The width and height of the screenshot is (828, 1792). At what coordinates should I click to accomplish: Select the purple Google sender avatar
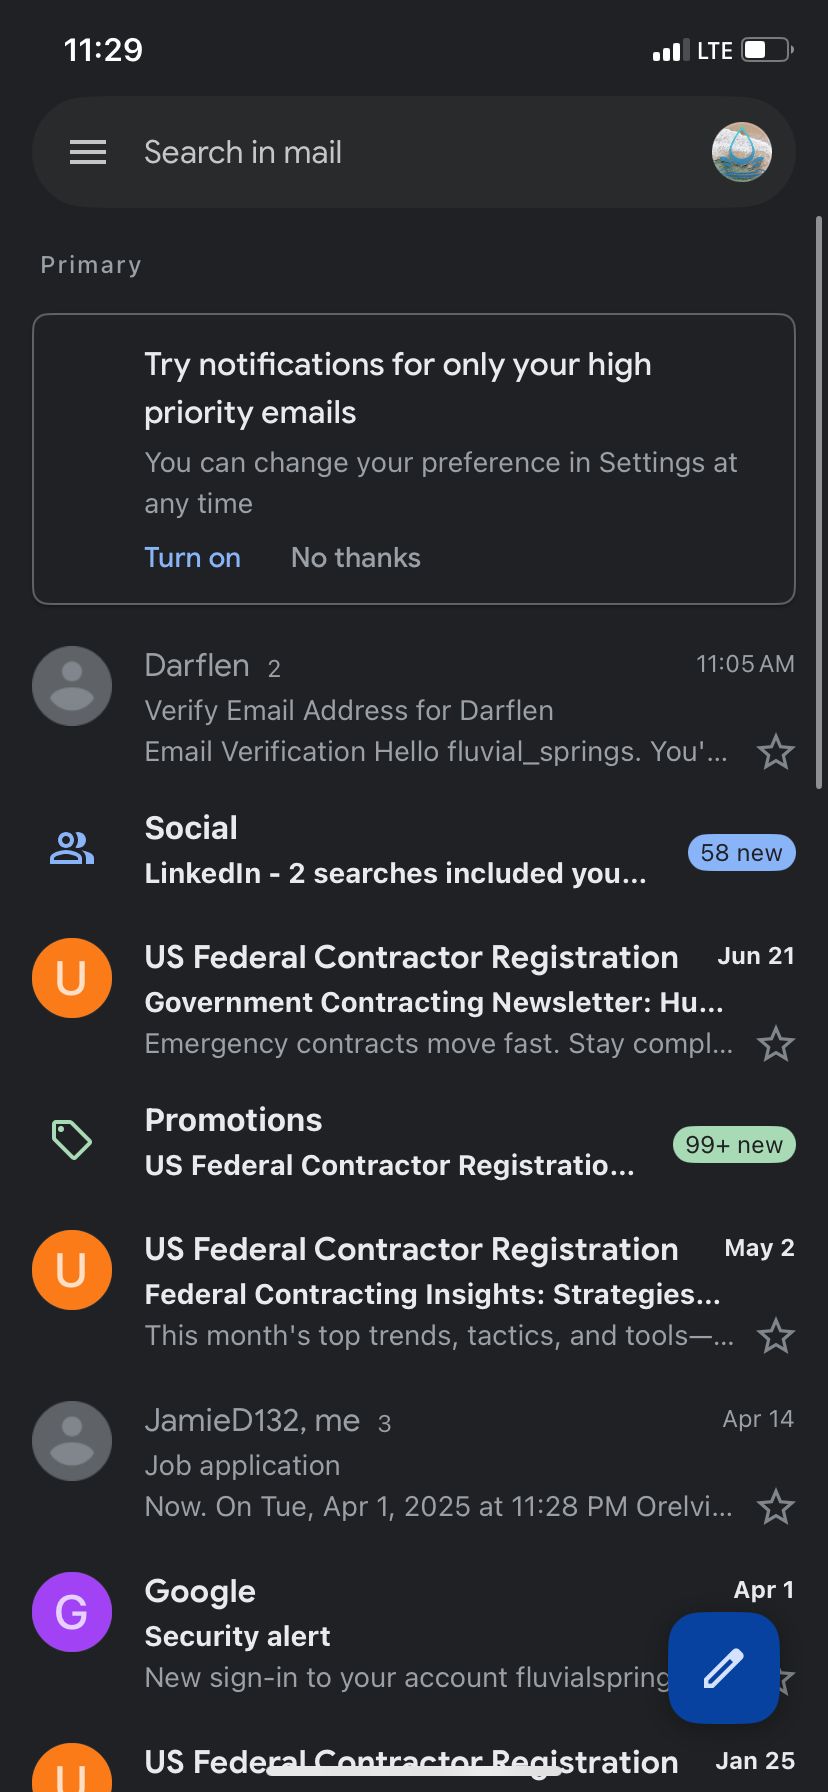pos(72,1612)
